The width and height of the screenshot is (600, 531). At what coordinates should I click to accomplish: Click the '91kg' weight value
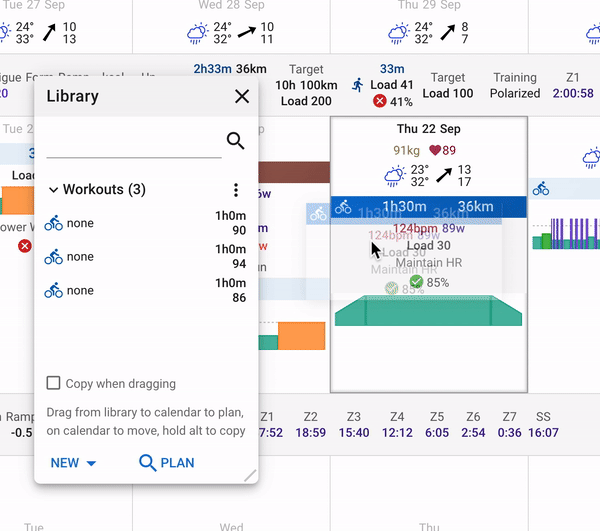tap(406, 150)
